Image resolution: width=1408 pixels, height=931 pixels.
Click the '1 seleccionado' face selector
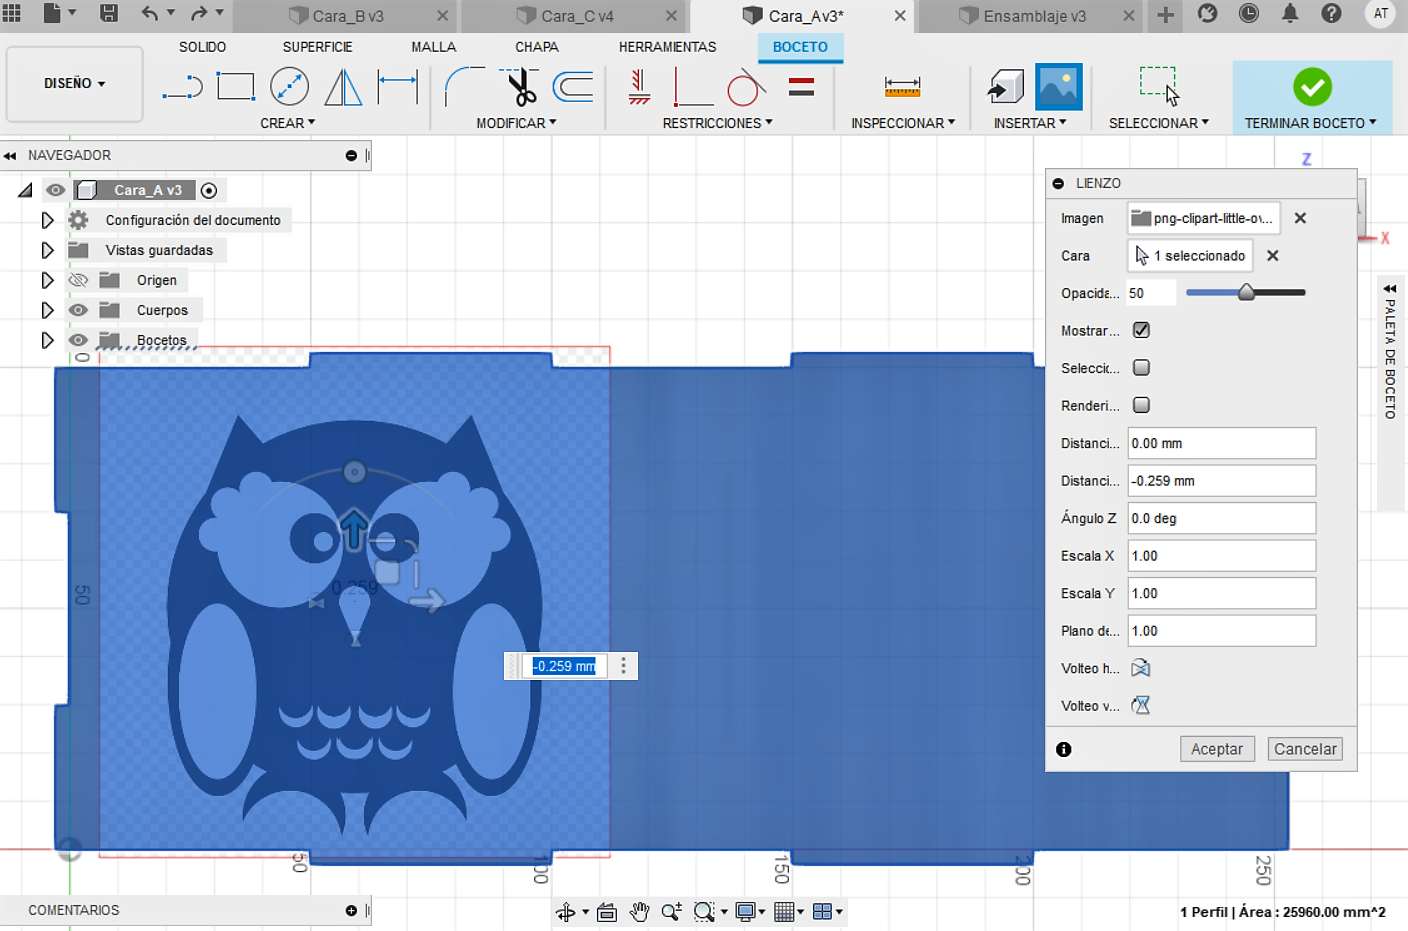[1190, 256]
